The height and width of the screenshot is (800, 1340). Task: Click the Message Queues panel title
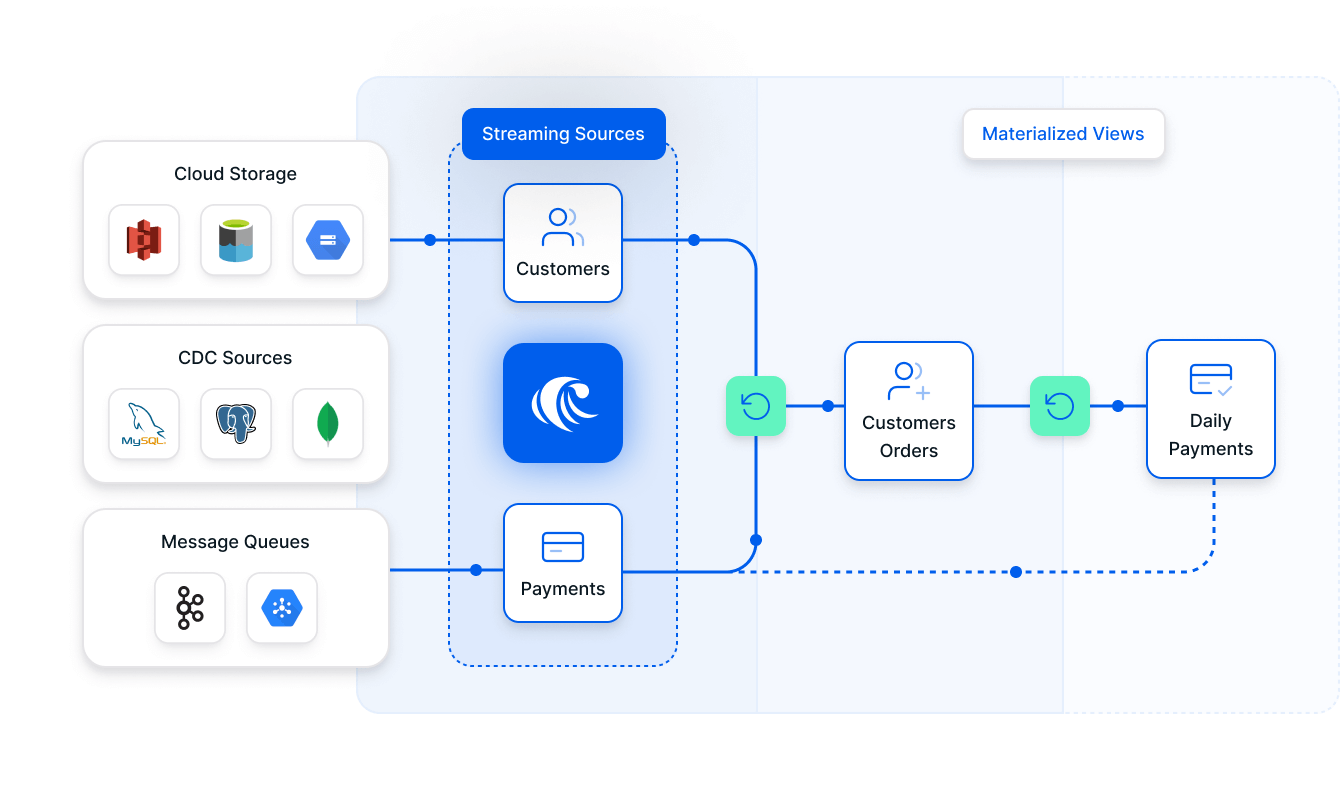tap(235, 542)
